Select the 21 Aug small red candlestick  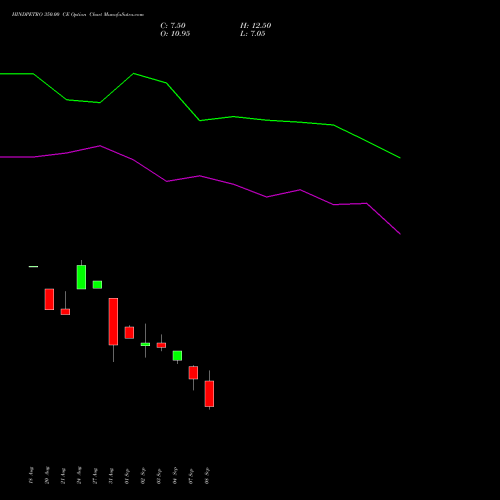(x=65, y=312)
